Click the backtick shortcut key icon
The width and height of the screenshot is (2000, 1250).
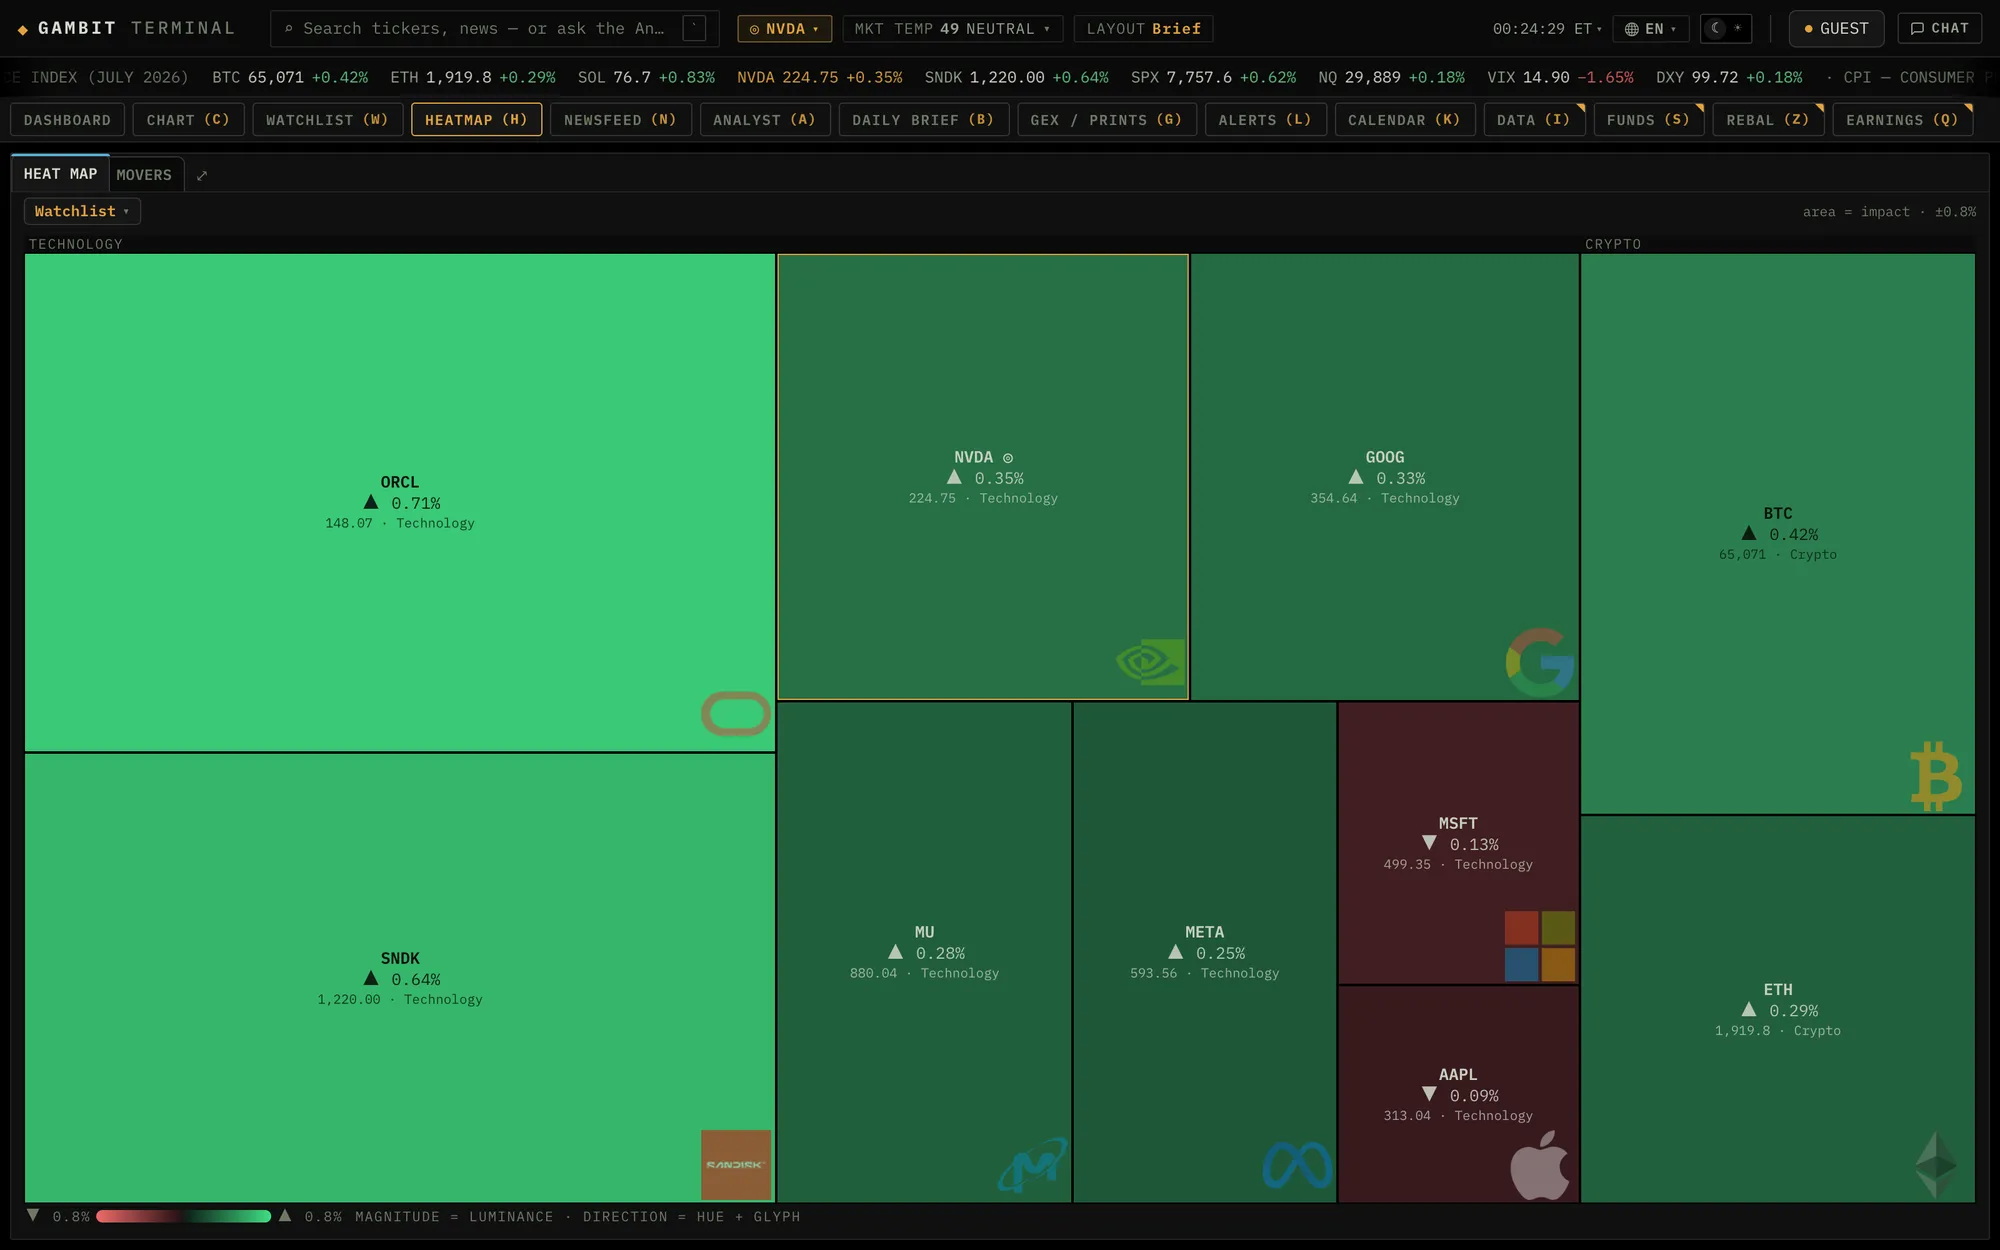click(694, 29)
